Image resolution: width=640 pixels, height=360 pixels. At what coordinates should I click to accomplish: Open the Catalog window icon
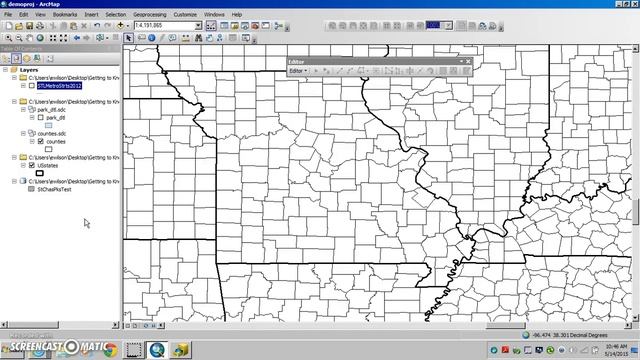pos(234,26)
